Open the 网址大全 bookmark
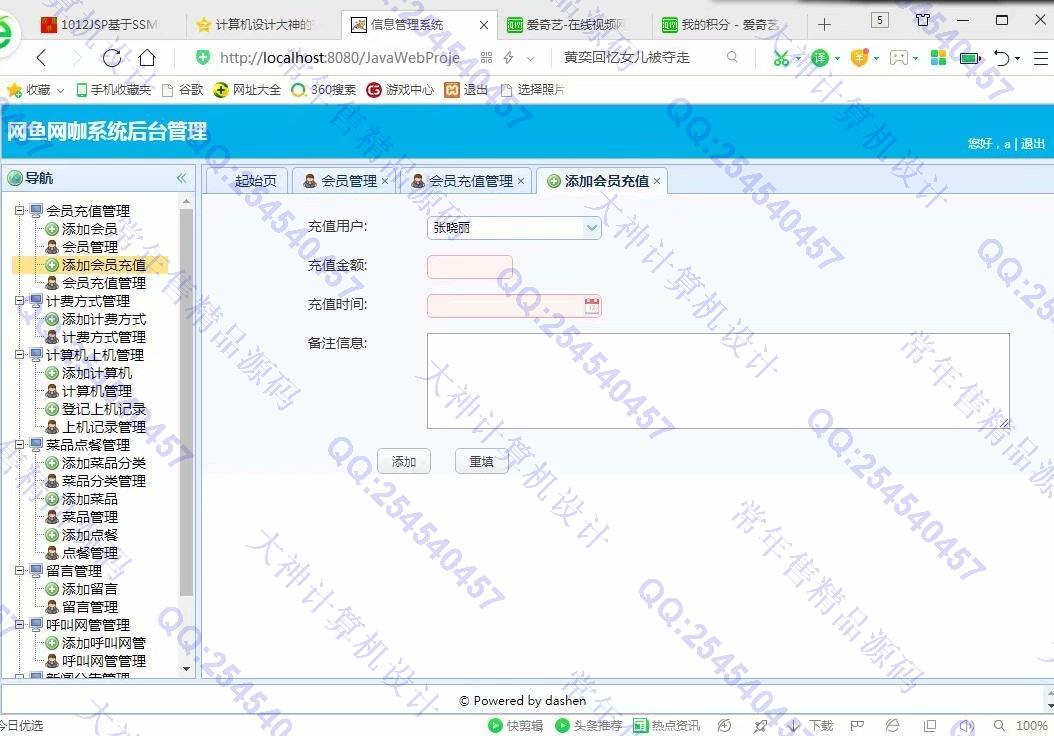 pyautogui.click(x=247, y=89)
